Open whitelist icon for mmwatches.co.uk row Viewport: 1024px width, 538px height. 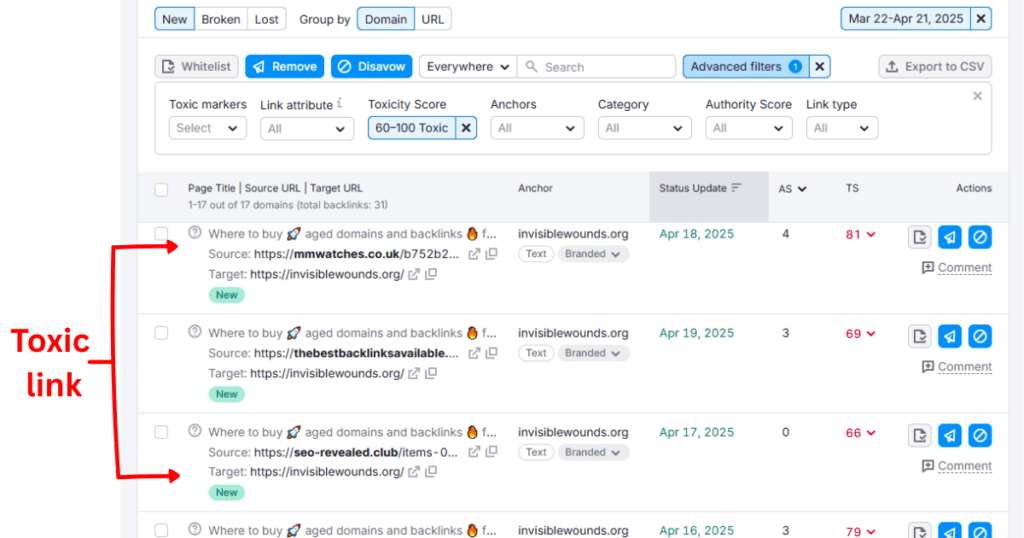[920, 237]
